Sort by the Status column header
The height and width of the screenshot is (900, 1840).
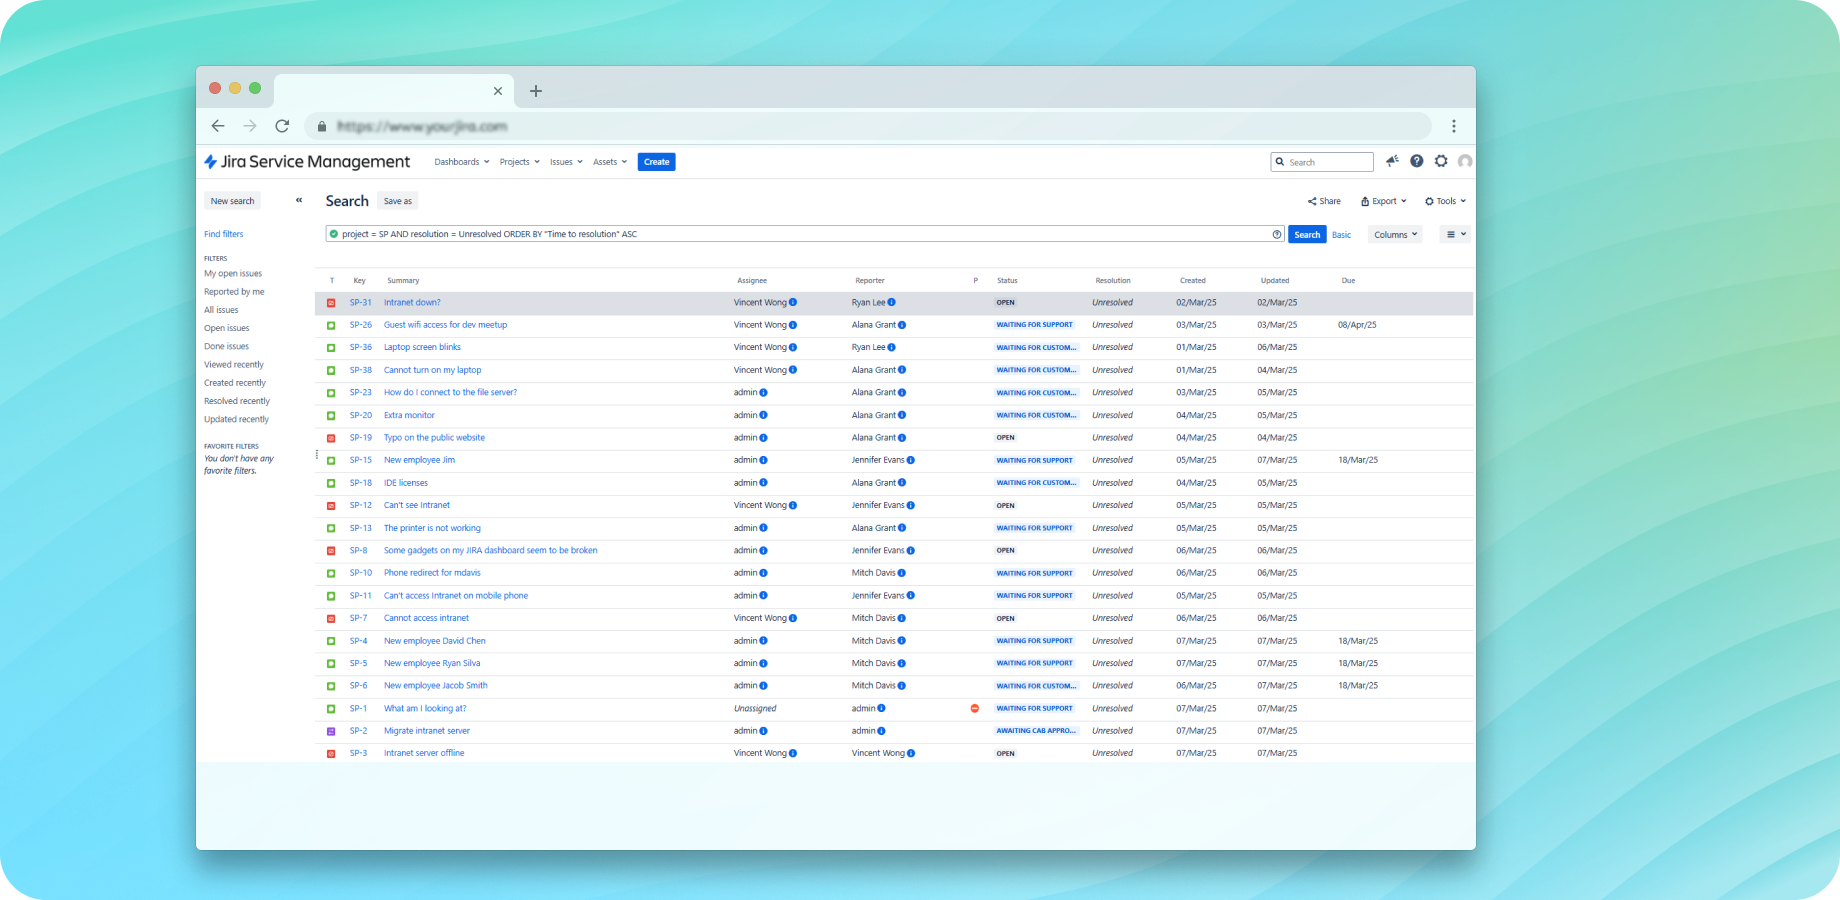pos(1007,281)
